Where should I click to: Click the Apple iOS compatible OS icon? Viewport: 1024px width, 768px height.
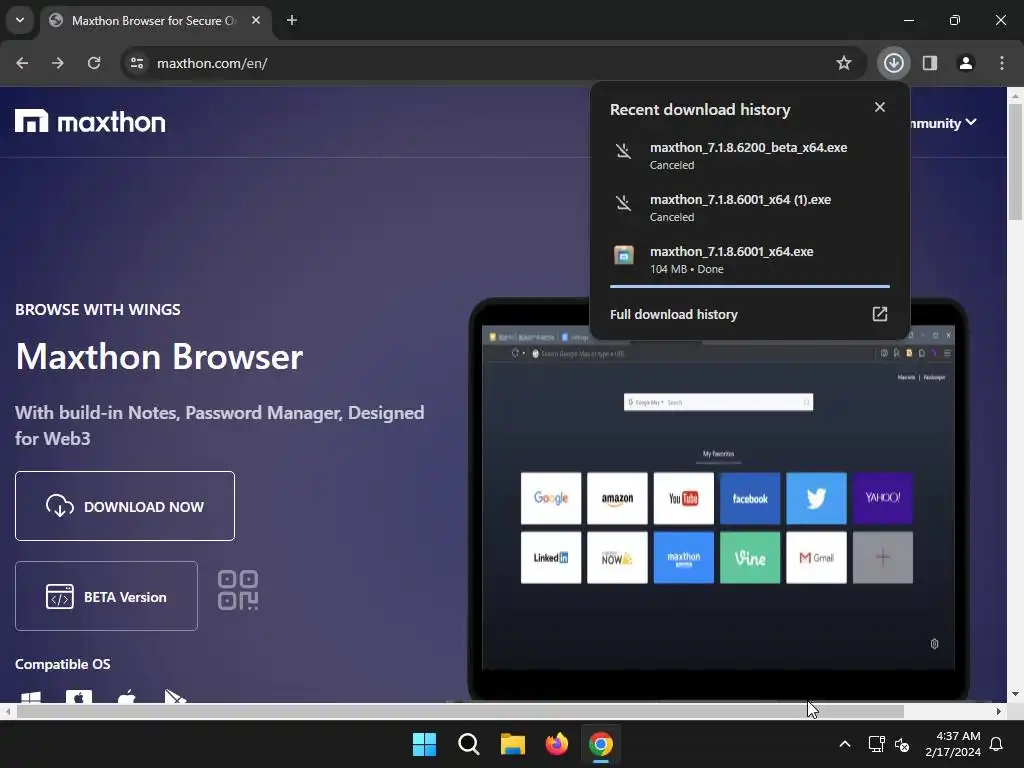127,696
